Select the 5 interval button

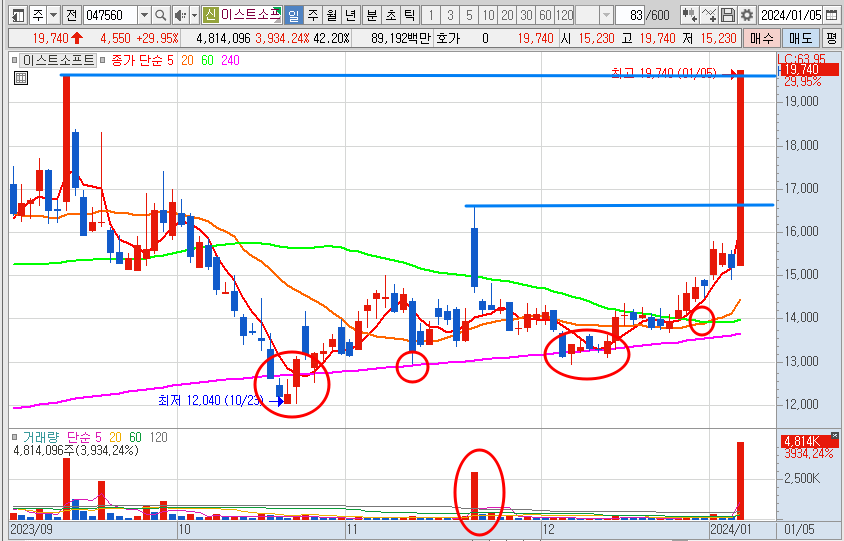pyautogui.click(x=469, y=15)
